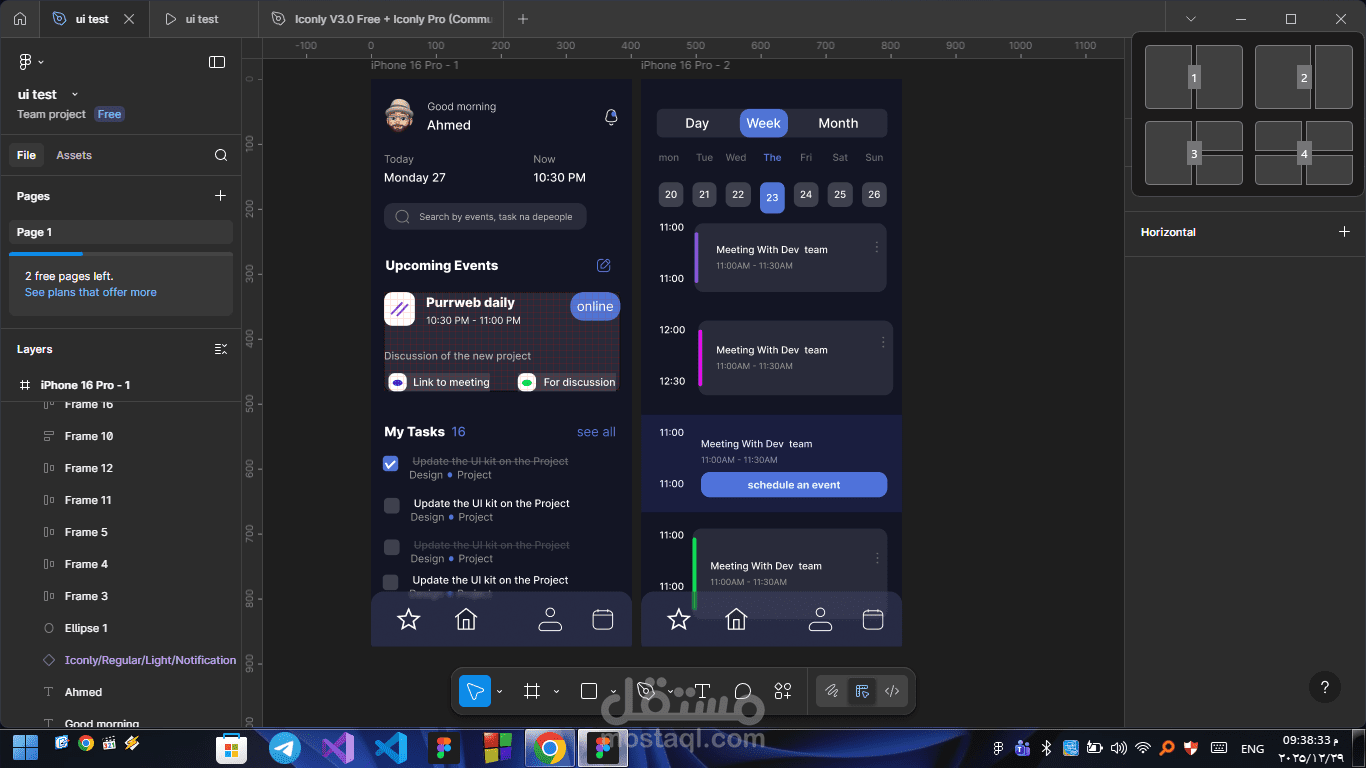Open Frame tool options dropdown arrow
The image size is (1366, 768).
click(556, 691)
